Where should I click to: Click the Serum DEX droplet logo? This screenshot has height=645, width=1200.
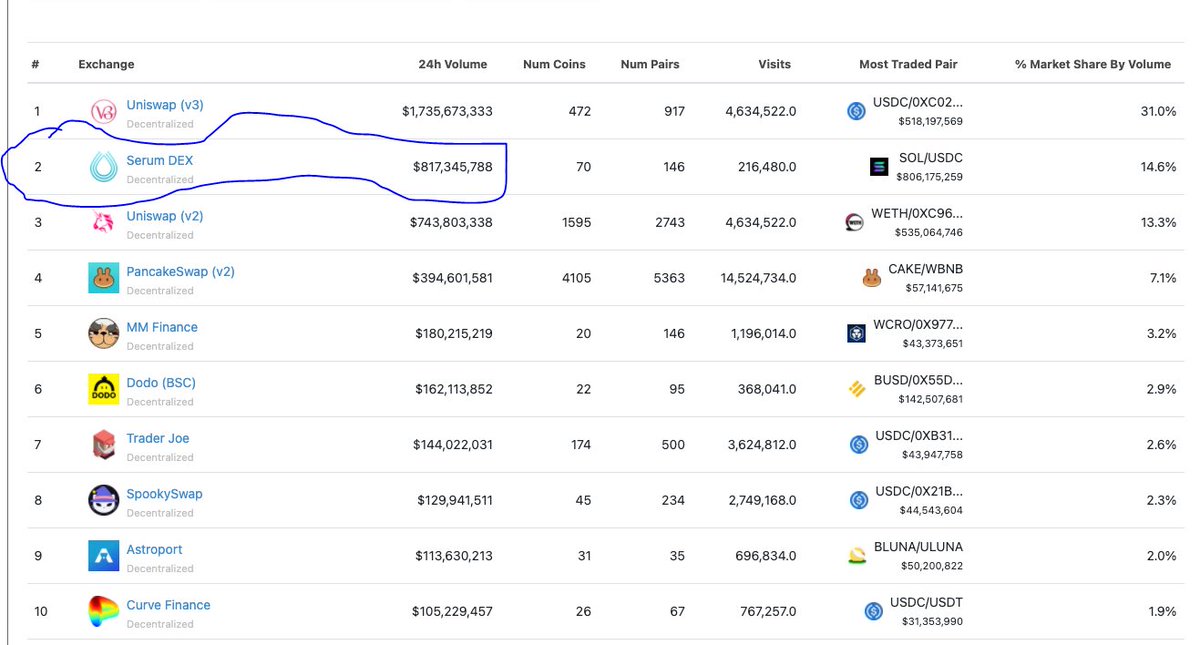coord(104,167)
